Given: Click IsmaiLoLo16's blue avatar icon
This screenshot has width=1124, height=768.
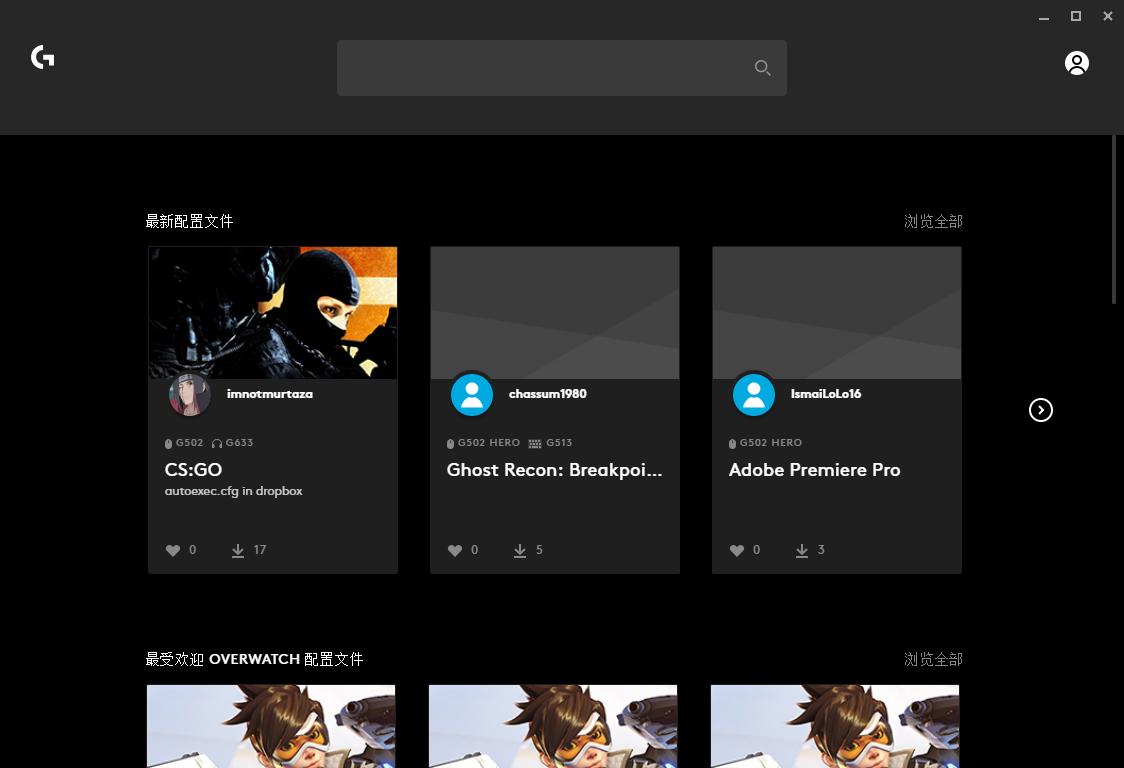Looking at the screenshot, I should pos(754,395).
